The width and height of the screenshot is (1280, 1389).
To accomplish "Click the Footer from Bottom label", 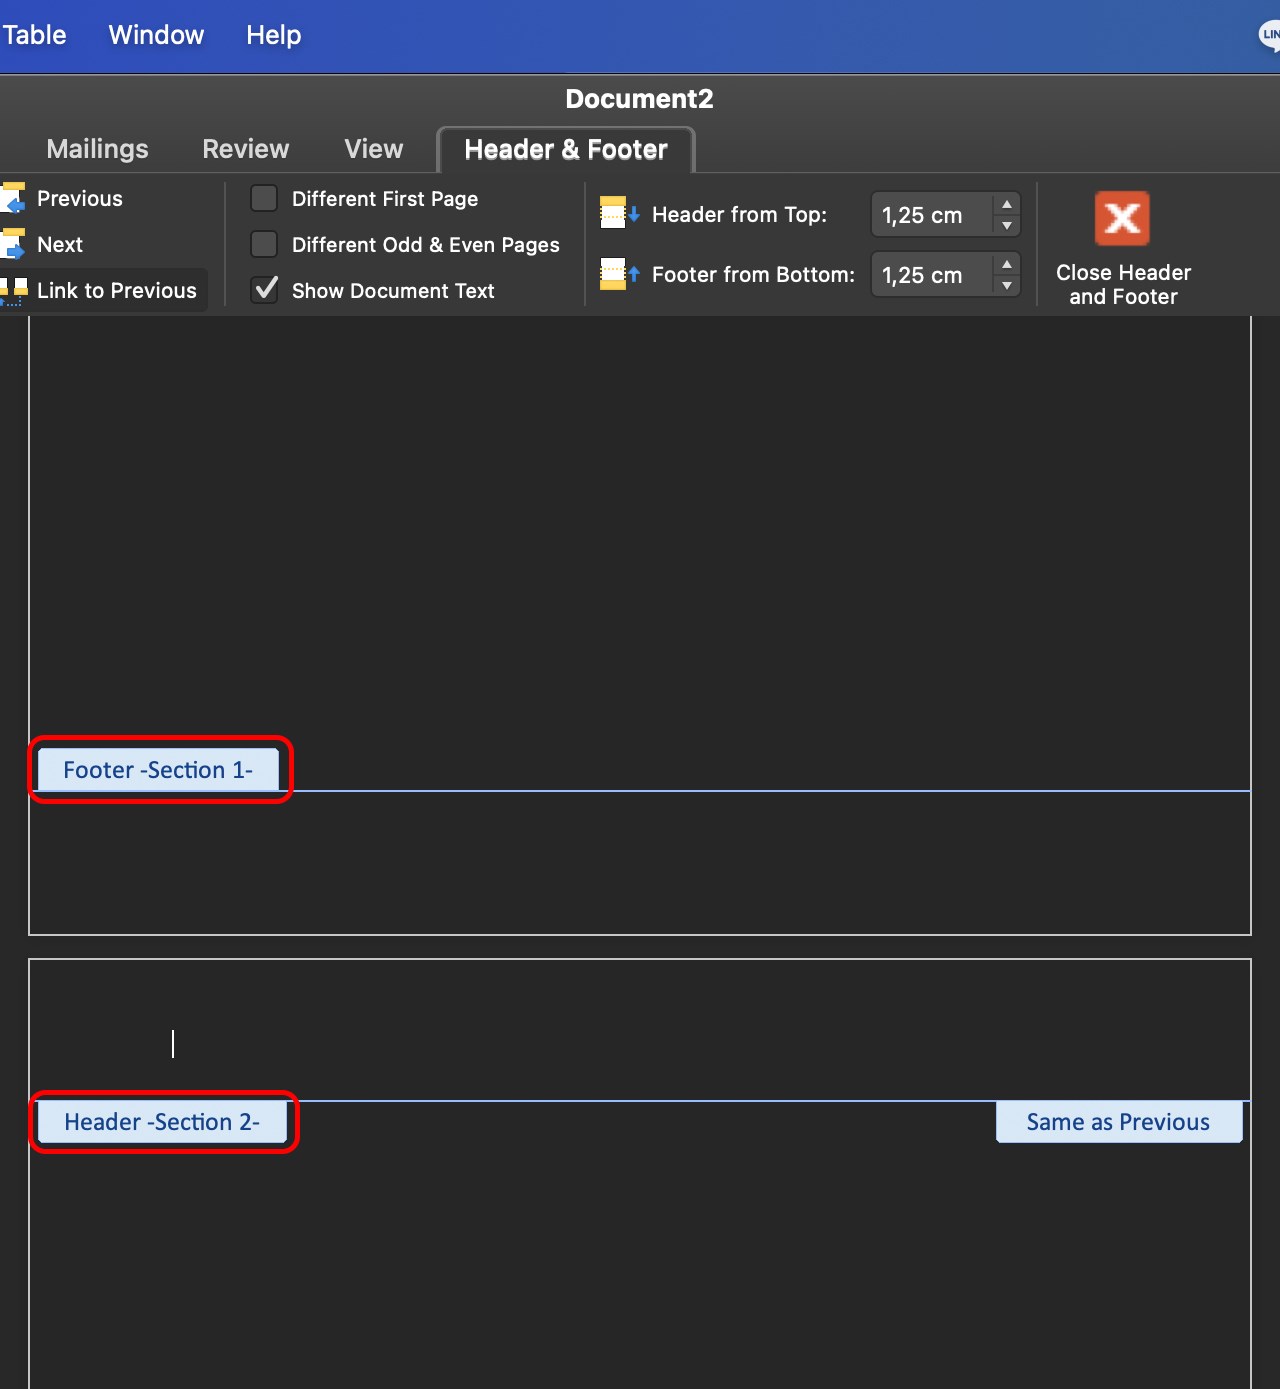I will (x=754, y=274).
